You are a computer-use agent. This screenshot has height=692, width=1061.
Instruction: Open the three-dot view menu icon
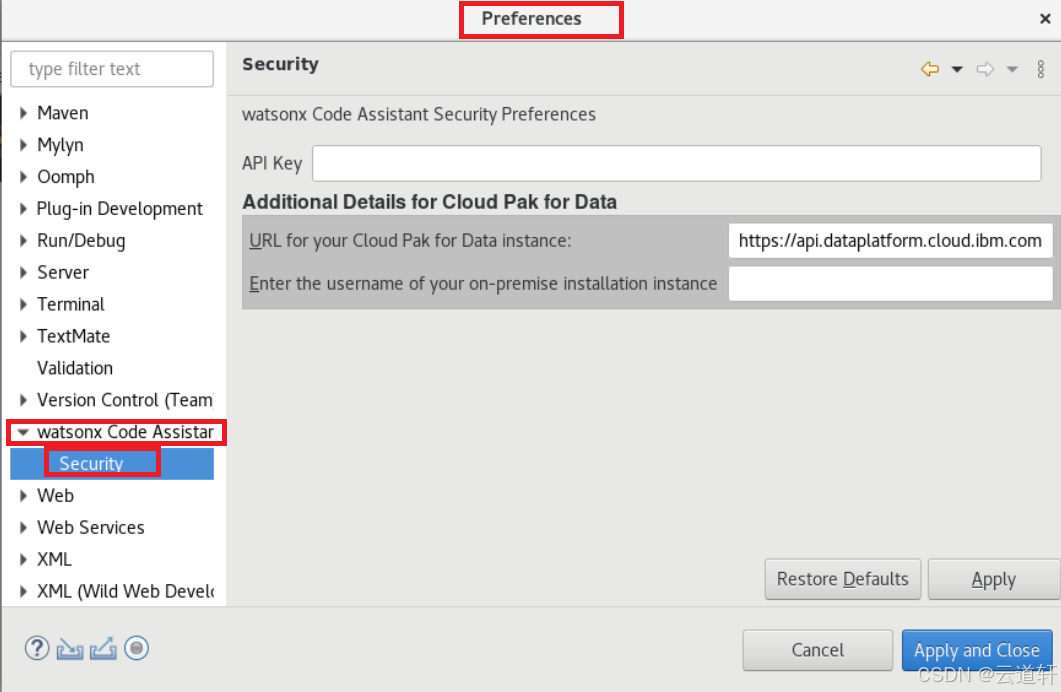coord(1041,69)
